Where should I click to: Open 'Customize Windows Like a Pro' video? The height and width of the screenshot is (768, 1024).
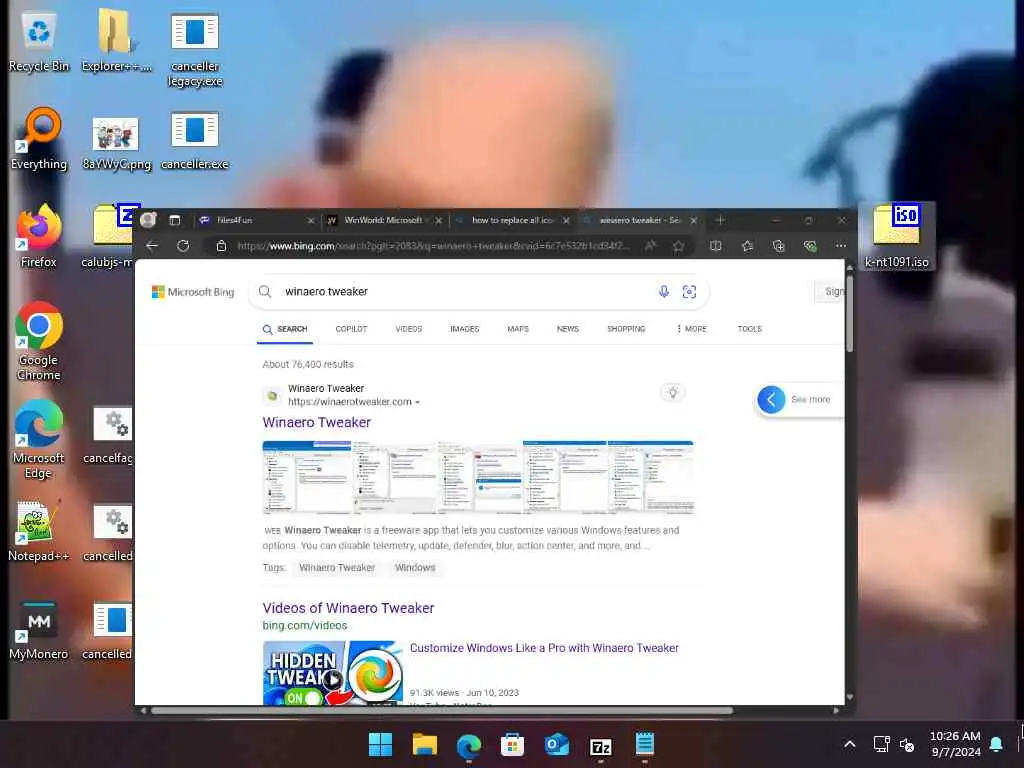point(544,648)
